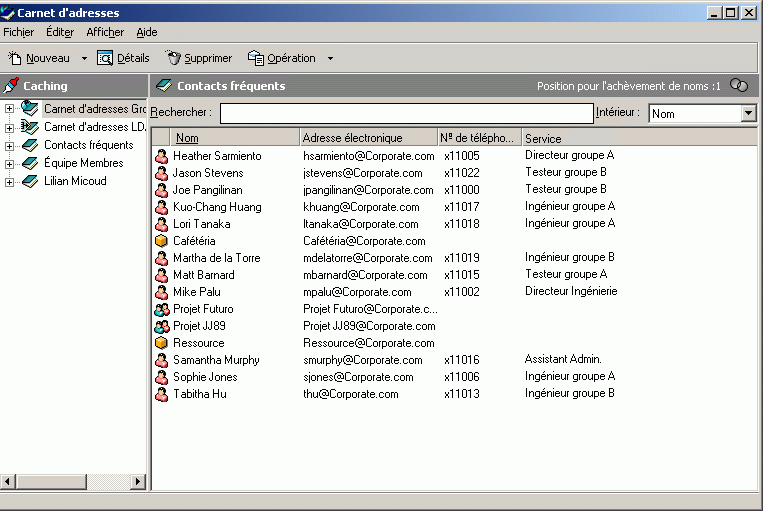Select Lilian Micoud address book
Viewport: 763px width, 511px height.
(x=75, y=181)
